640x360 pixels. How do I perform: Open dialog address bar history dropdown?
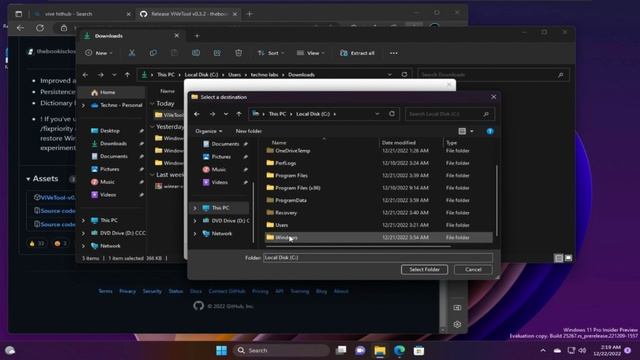pyautogui.click(x=377, y=114)
